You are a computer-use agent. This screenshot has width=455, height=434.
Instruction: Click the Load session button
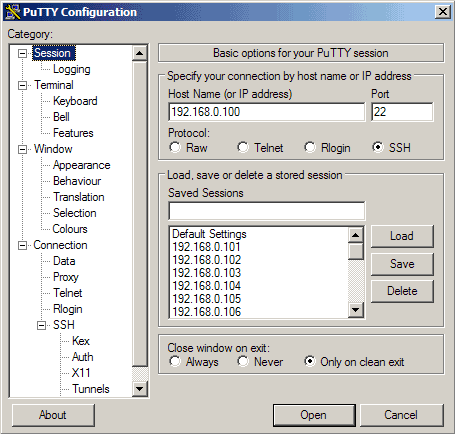pyautogui.click(x=402, y=236)
